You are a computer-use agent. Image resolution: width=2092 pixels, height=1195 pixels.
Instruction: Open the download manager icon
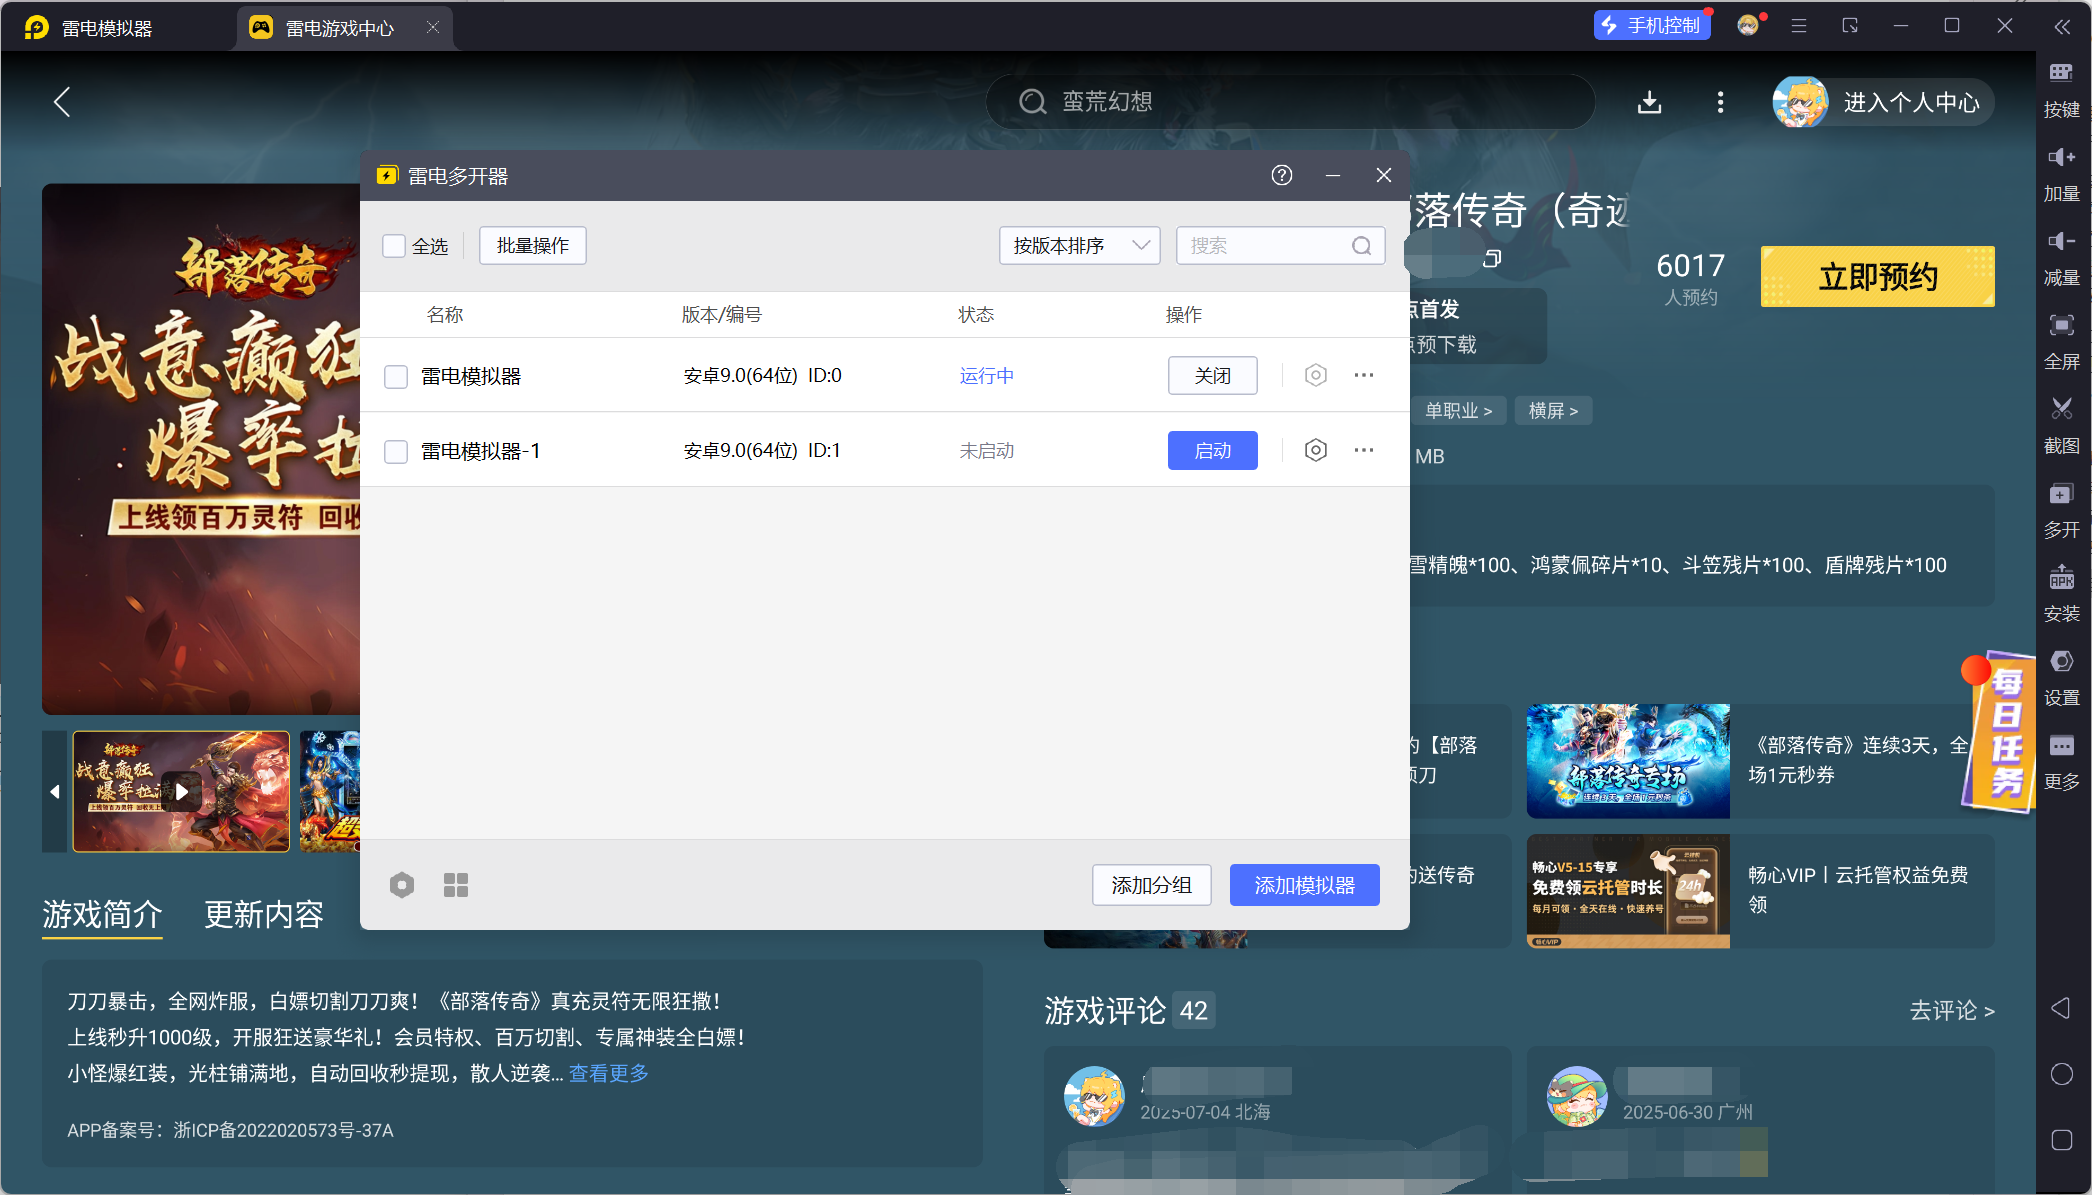coord(1649,102)
